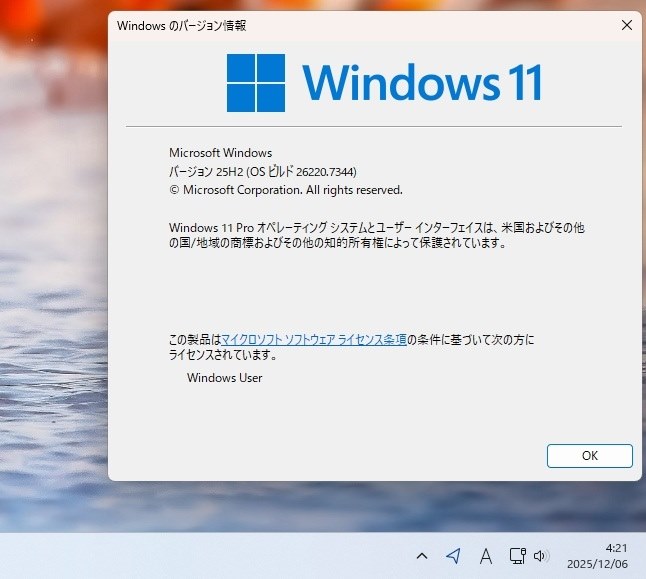The height and width of the screenshot is (579, 646).
Task: Open the clock showing 4:21
Action: [616, 548]
